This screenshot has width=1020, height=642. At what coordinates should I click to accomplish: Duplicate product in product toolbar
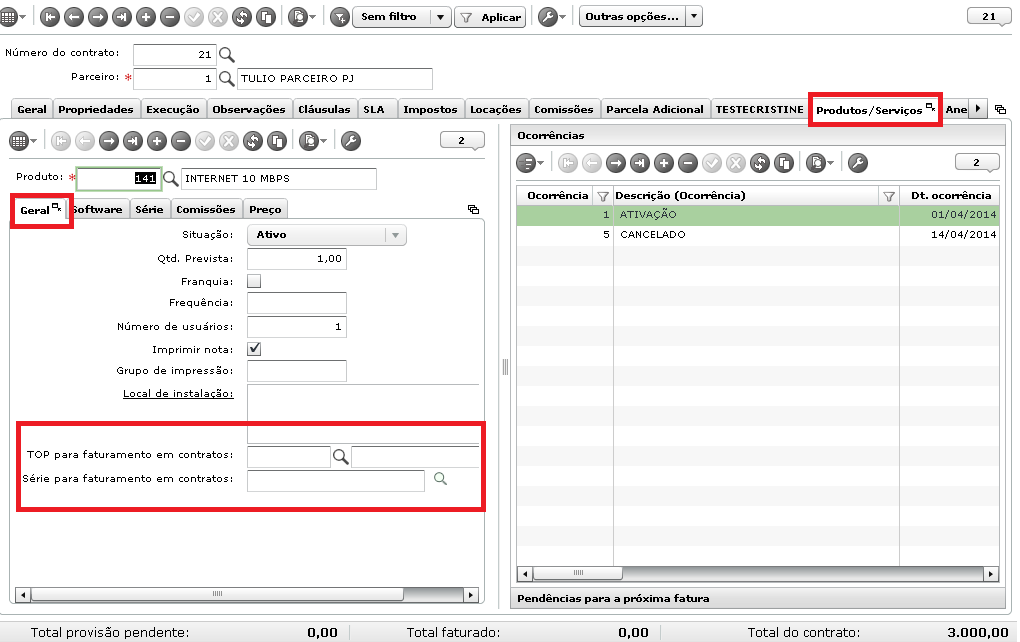[x=277, y=140]
